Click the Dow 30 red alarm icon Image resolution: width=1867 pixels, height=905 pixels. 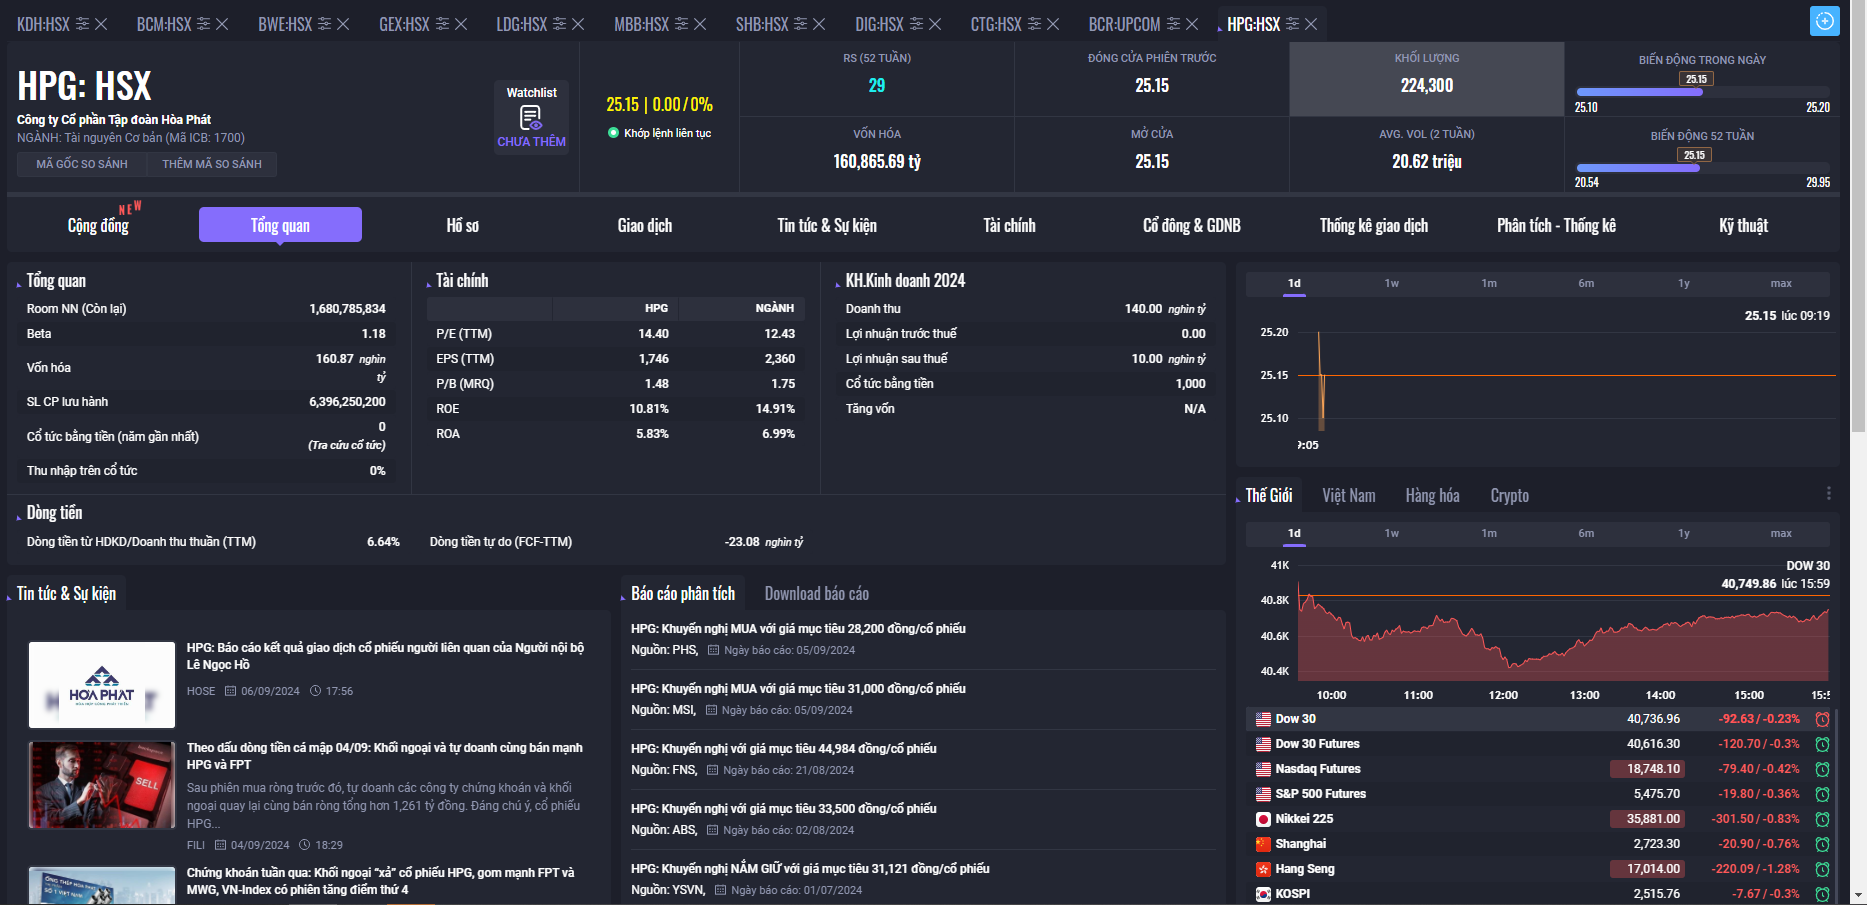1822,719
